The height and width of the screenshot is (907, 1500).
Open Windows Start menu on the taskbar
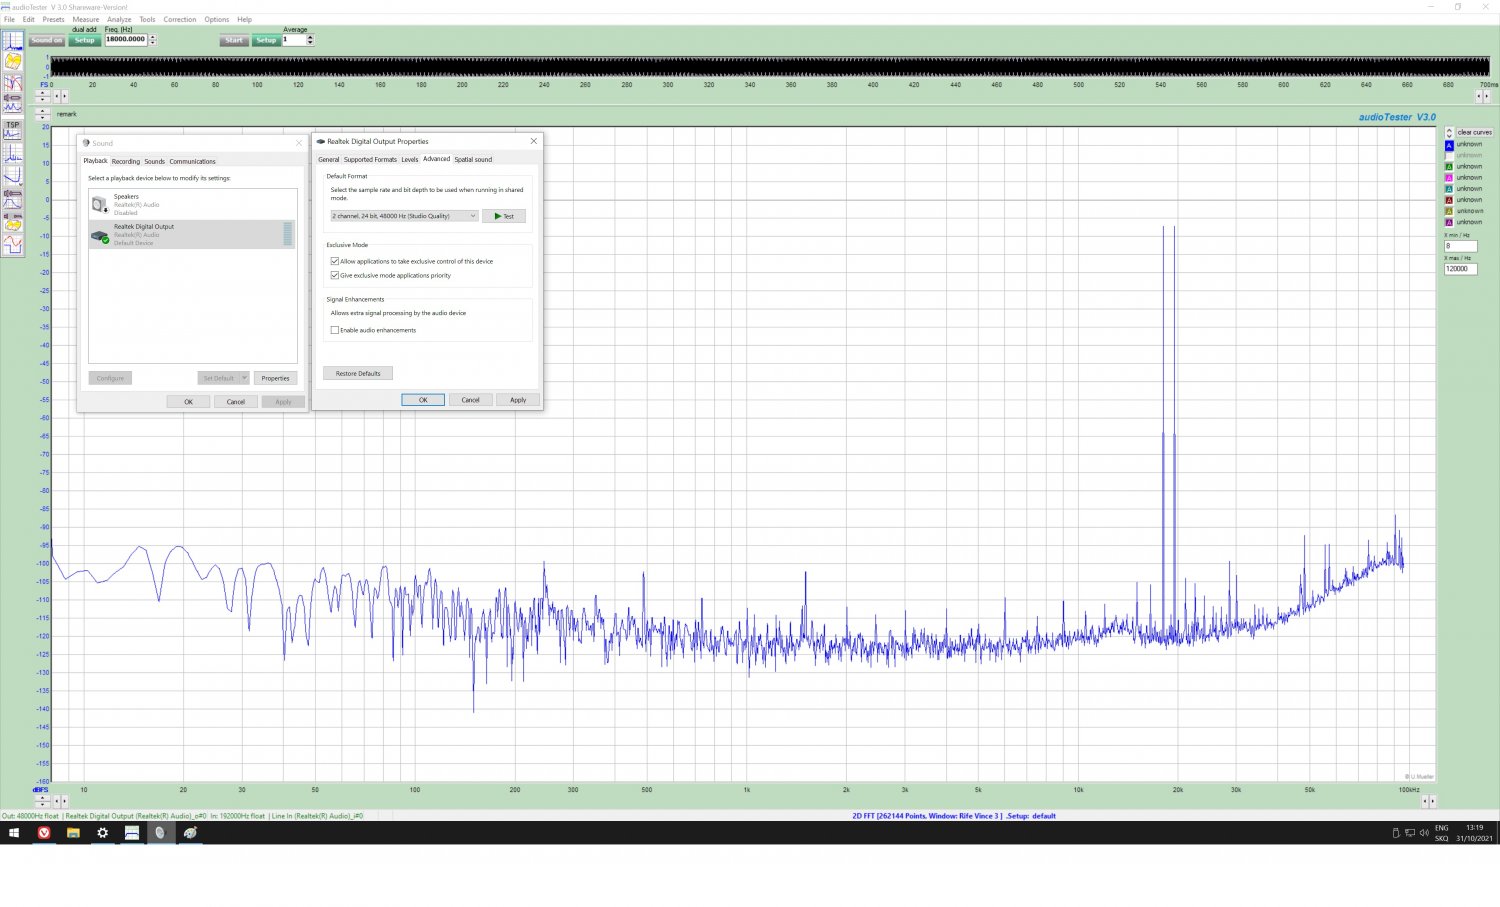(x=14, y=833)
